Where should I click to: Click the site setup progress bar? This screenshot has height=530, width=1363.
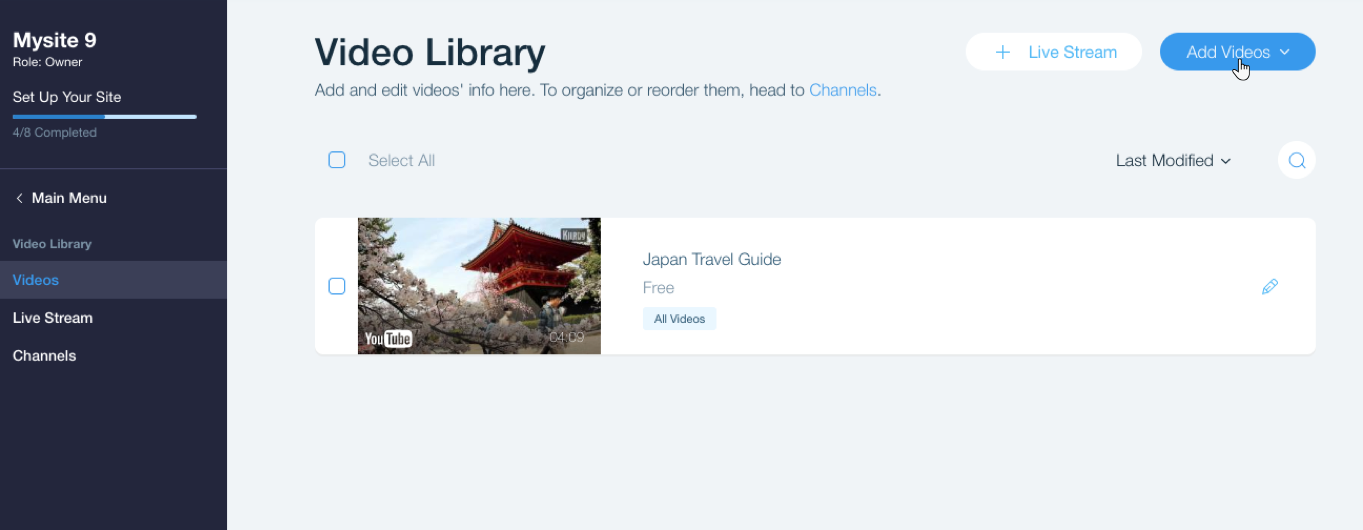pyautogui.click(x=105, y=117)
